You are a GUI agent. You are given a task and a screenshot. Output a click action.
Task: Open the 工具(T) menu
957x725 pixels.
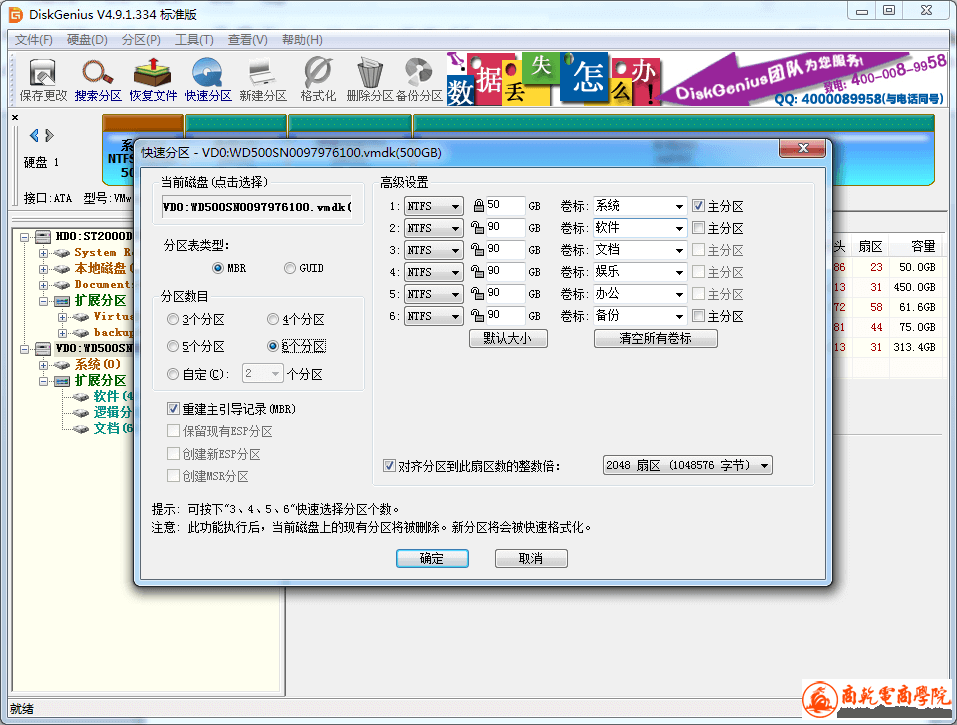(194, 40)
